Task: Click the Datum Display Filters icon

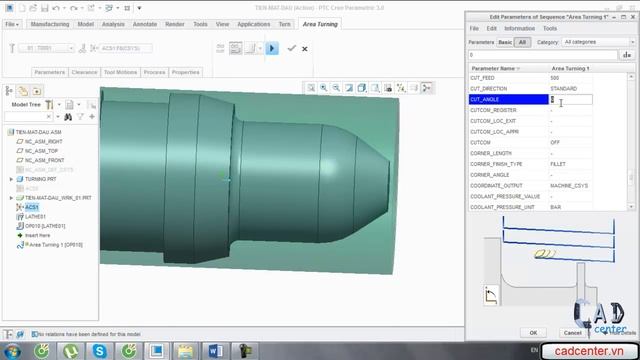Action: pos(401,88)
